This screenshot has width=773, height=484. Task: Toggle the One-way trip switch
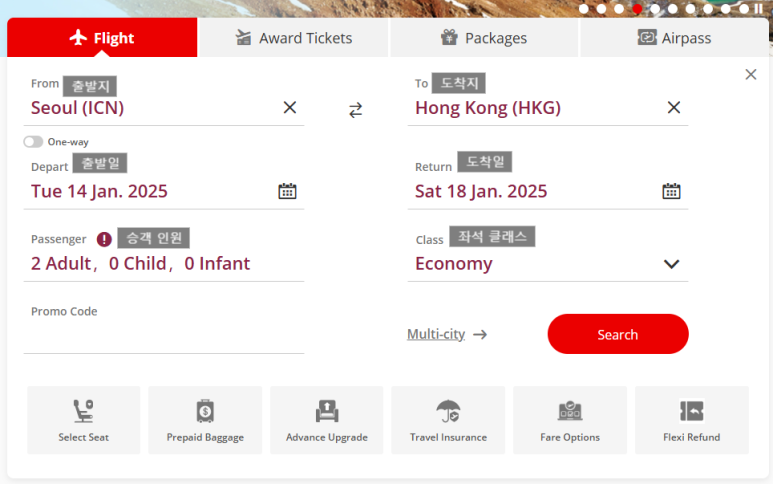33,142
